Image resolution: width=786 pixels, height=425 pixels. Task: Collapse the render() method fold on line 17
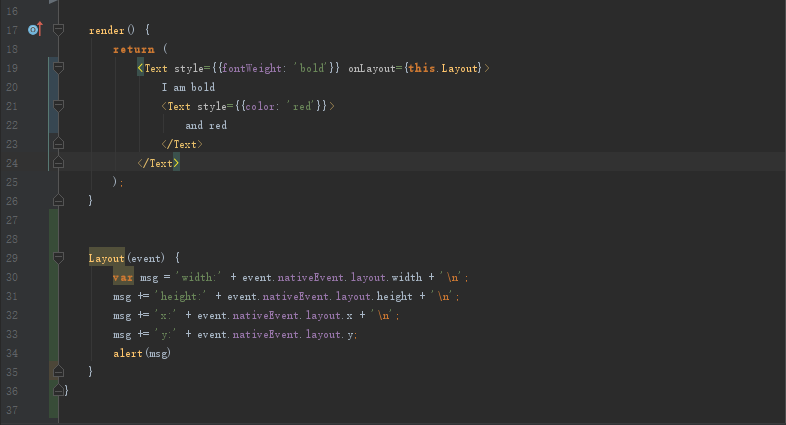[58, 30]
